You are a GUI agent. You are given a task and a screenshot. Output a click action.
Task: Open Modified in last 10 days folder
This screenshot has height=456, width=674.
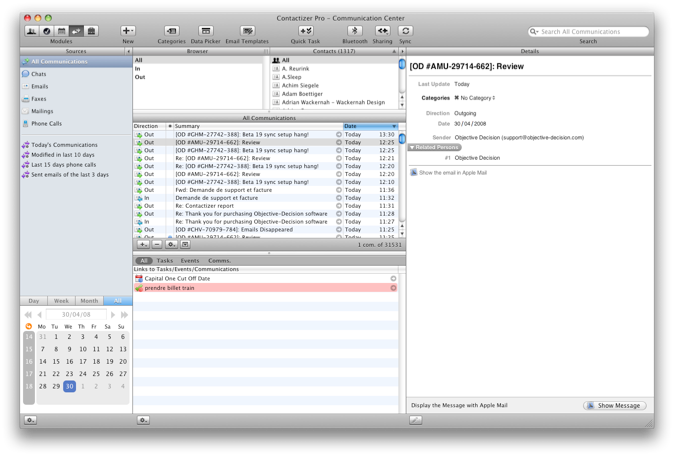click(63, 155)
